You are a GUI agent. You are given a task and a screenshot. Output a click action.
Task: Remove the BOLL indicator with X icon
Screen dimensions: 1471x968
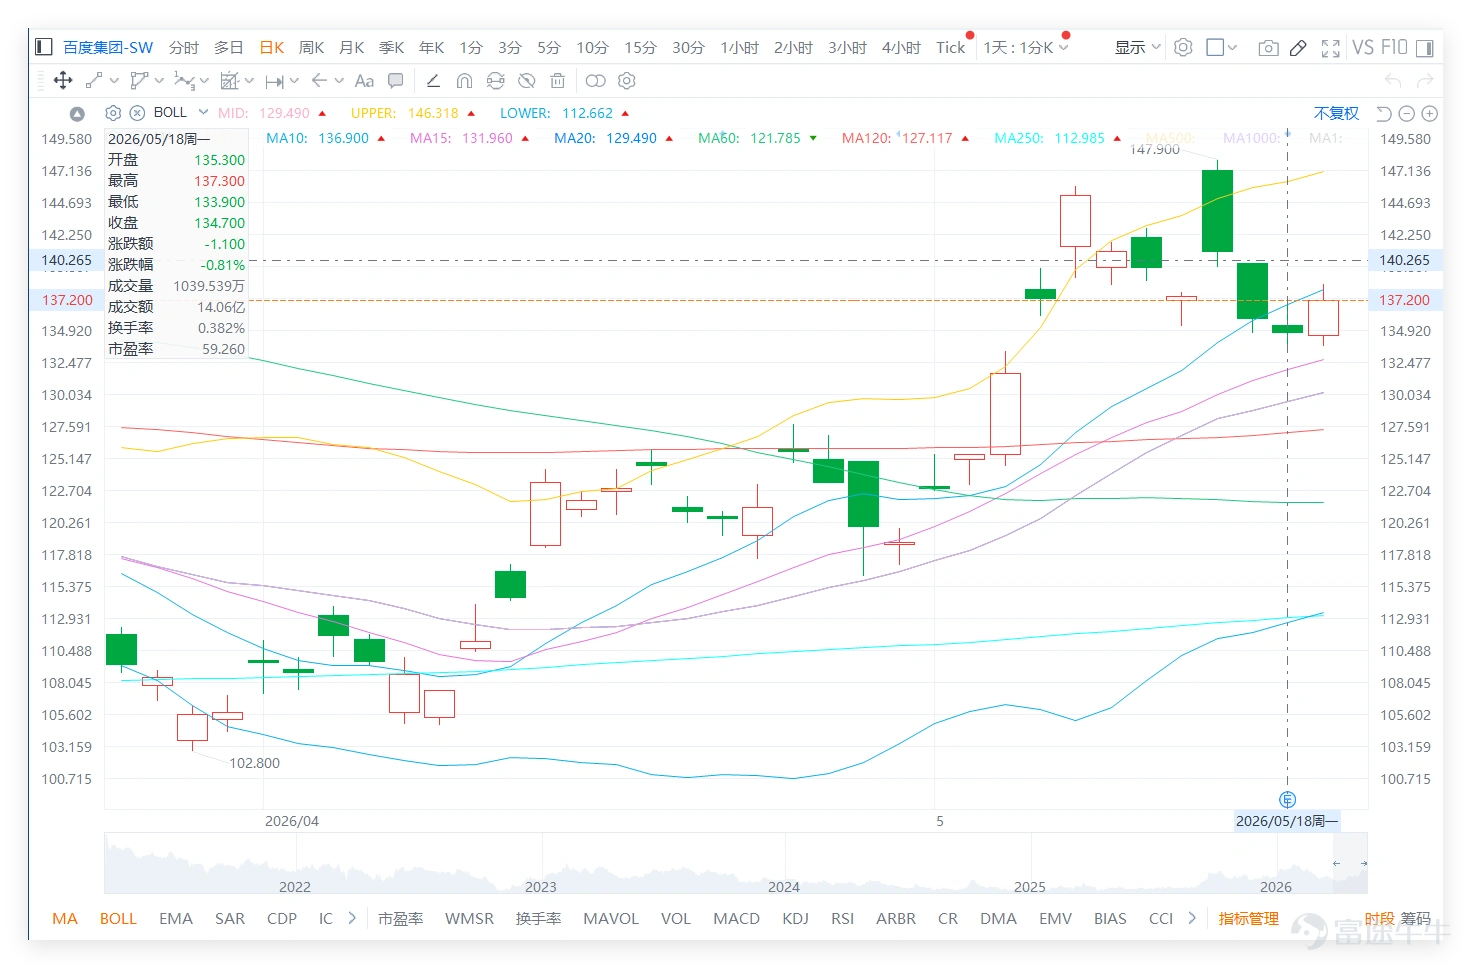click(137, 113)
